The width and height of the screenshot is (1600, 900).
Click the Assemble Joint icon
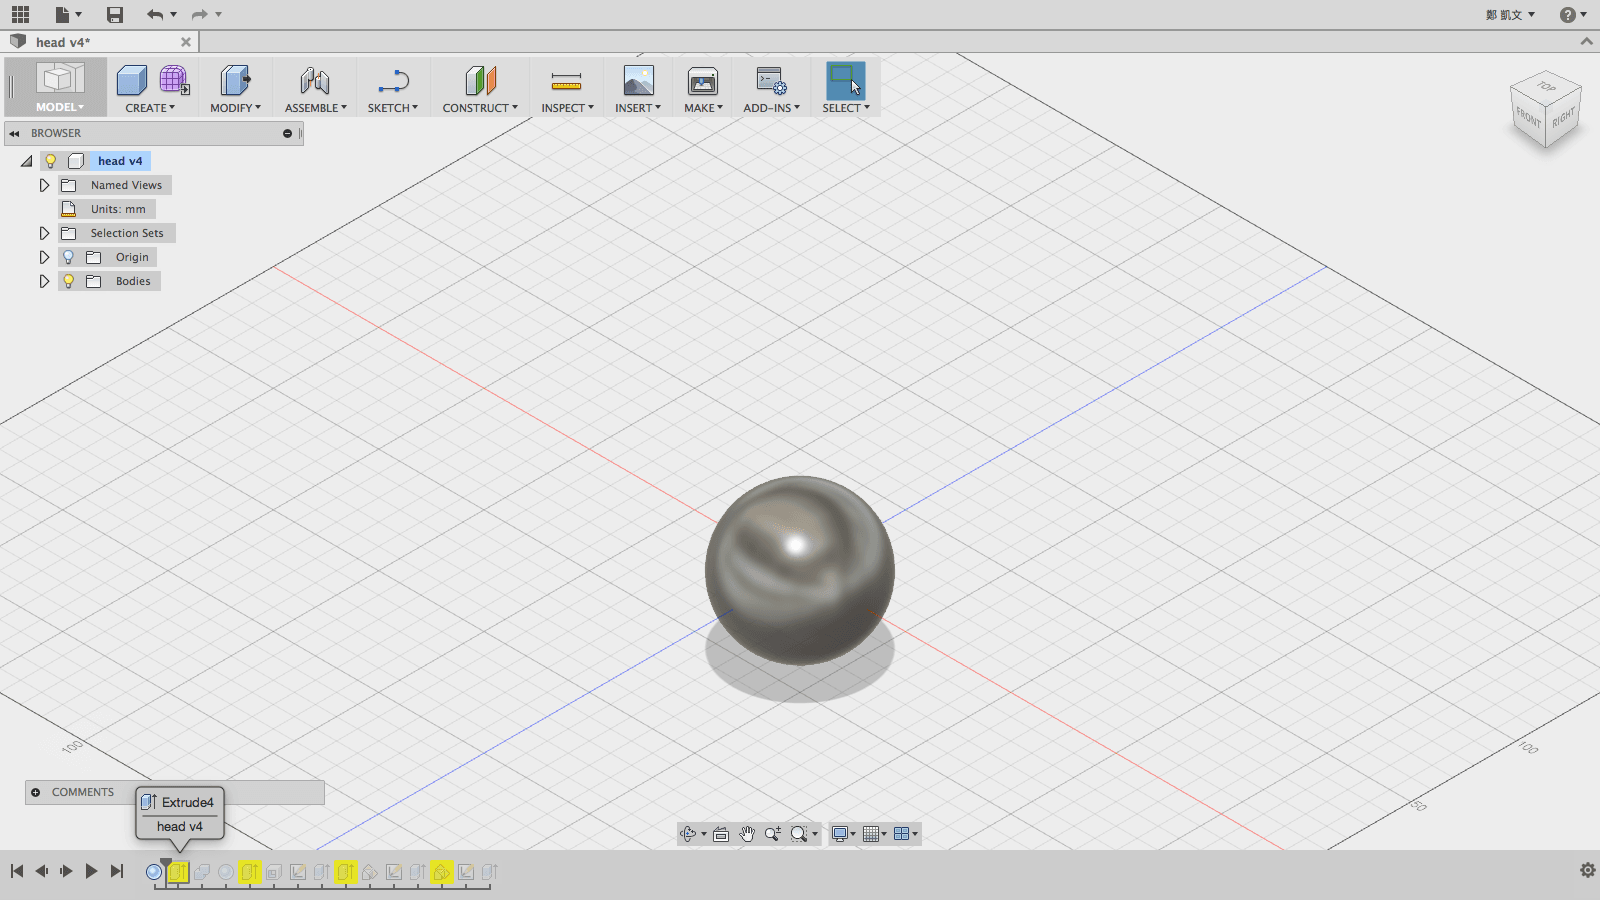315,80
